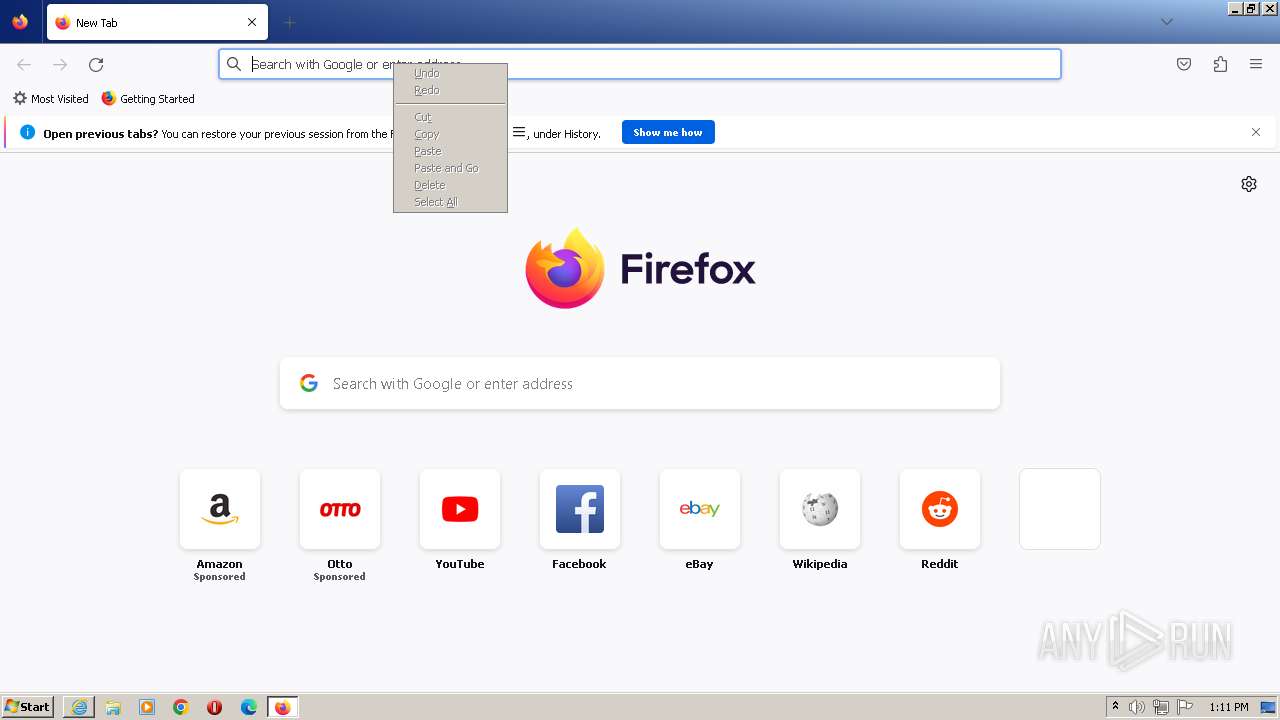
Task: Choose Delete in the context menu
Action: [x=450, y=185]
